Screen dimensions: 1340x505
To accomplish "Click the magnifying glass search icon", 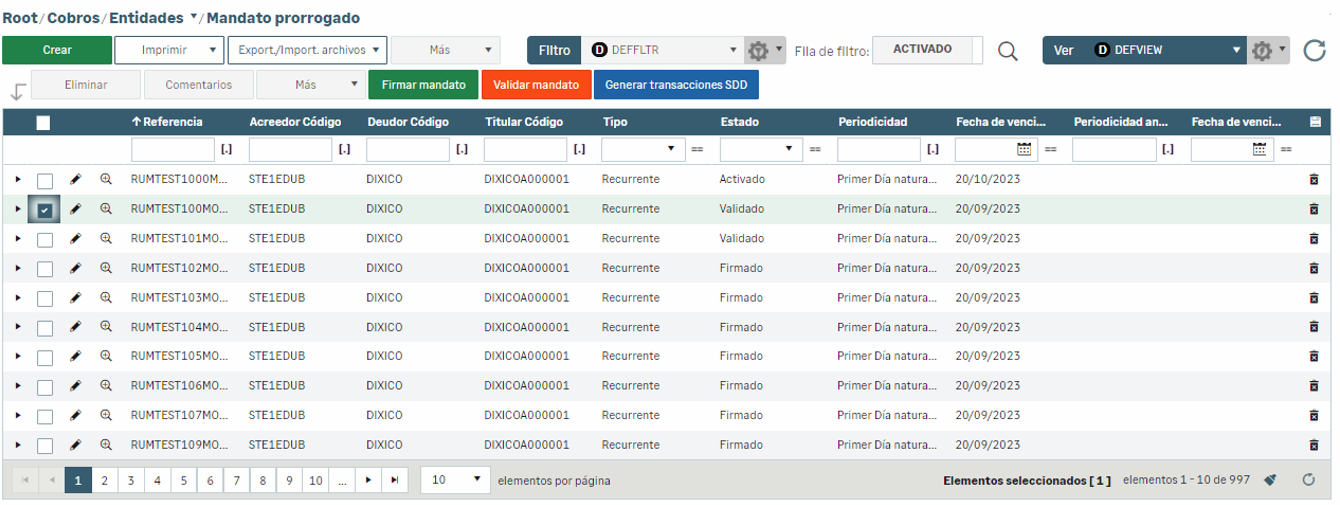I will pyautogui.click(x=1008, y=51).
